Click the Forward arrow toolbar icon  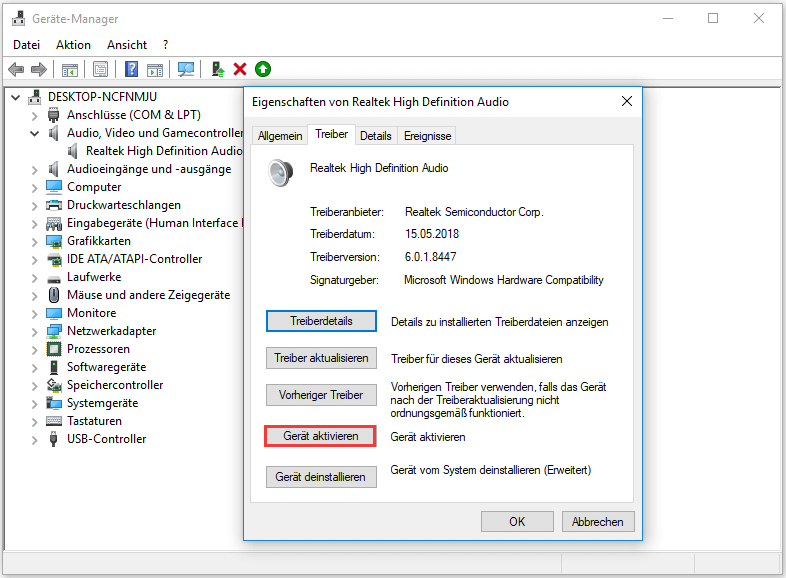tap(39, 69)
